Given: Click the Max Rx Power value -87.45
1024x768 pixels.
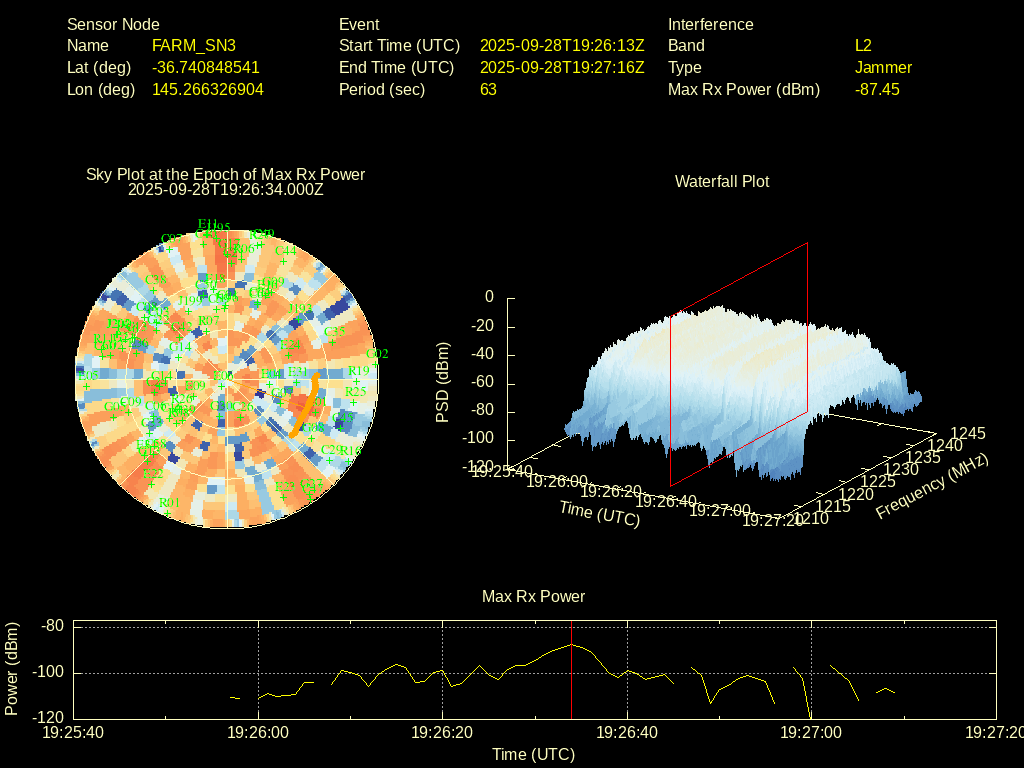Looking at the screenshot, I should 877,89.
